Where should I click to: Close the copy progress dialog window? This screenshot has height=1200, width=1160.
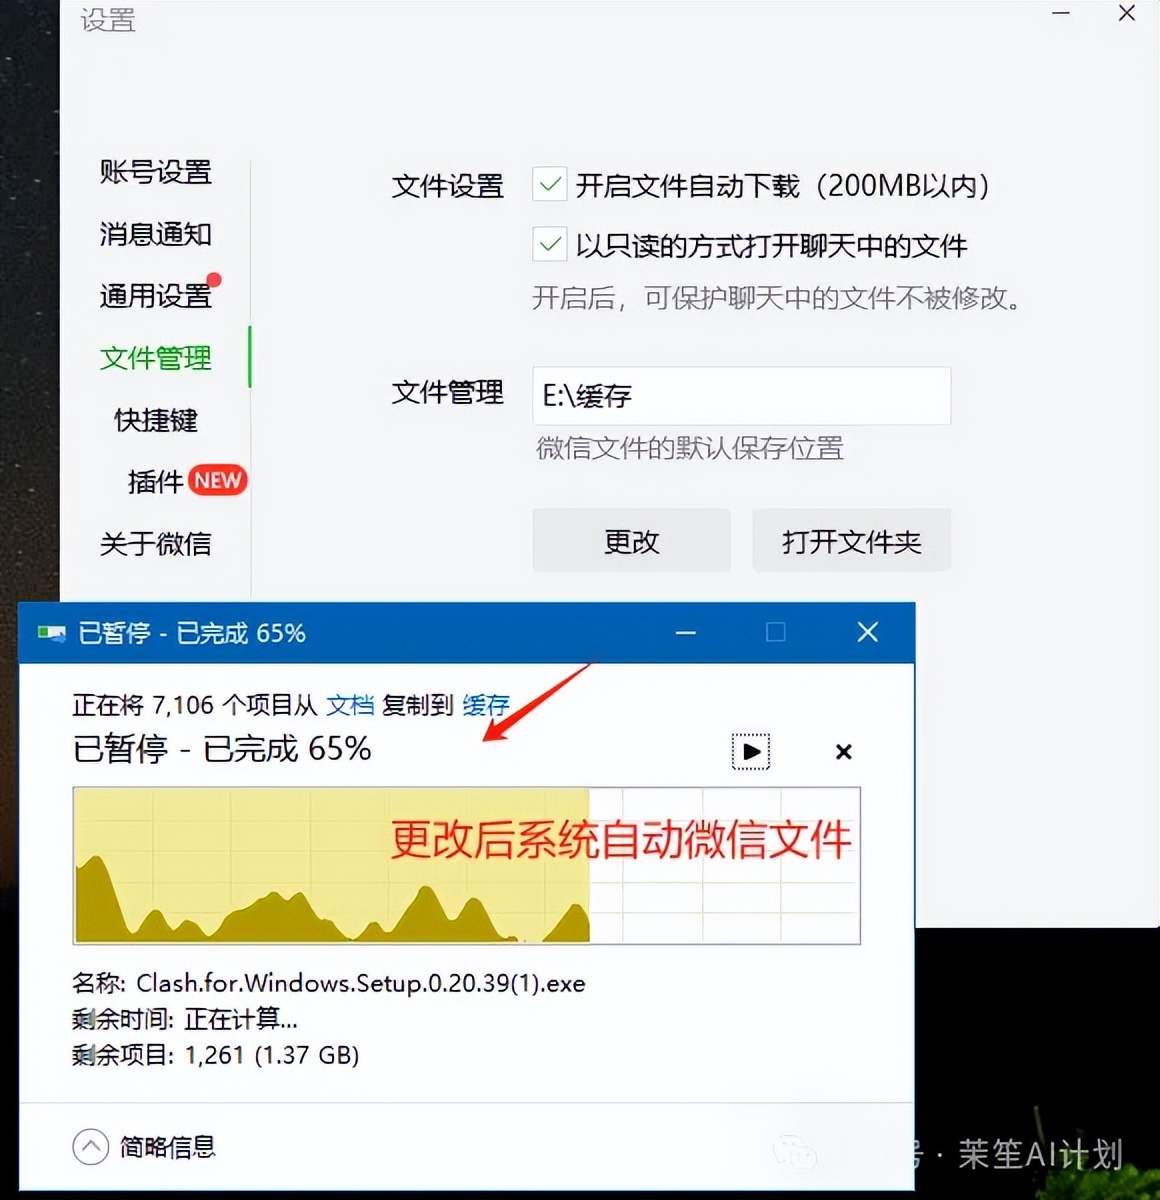tap(868, 633)
